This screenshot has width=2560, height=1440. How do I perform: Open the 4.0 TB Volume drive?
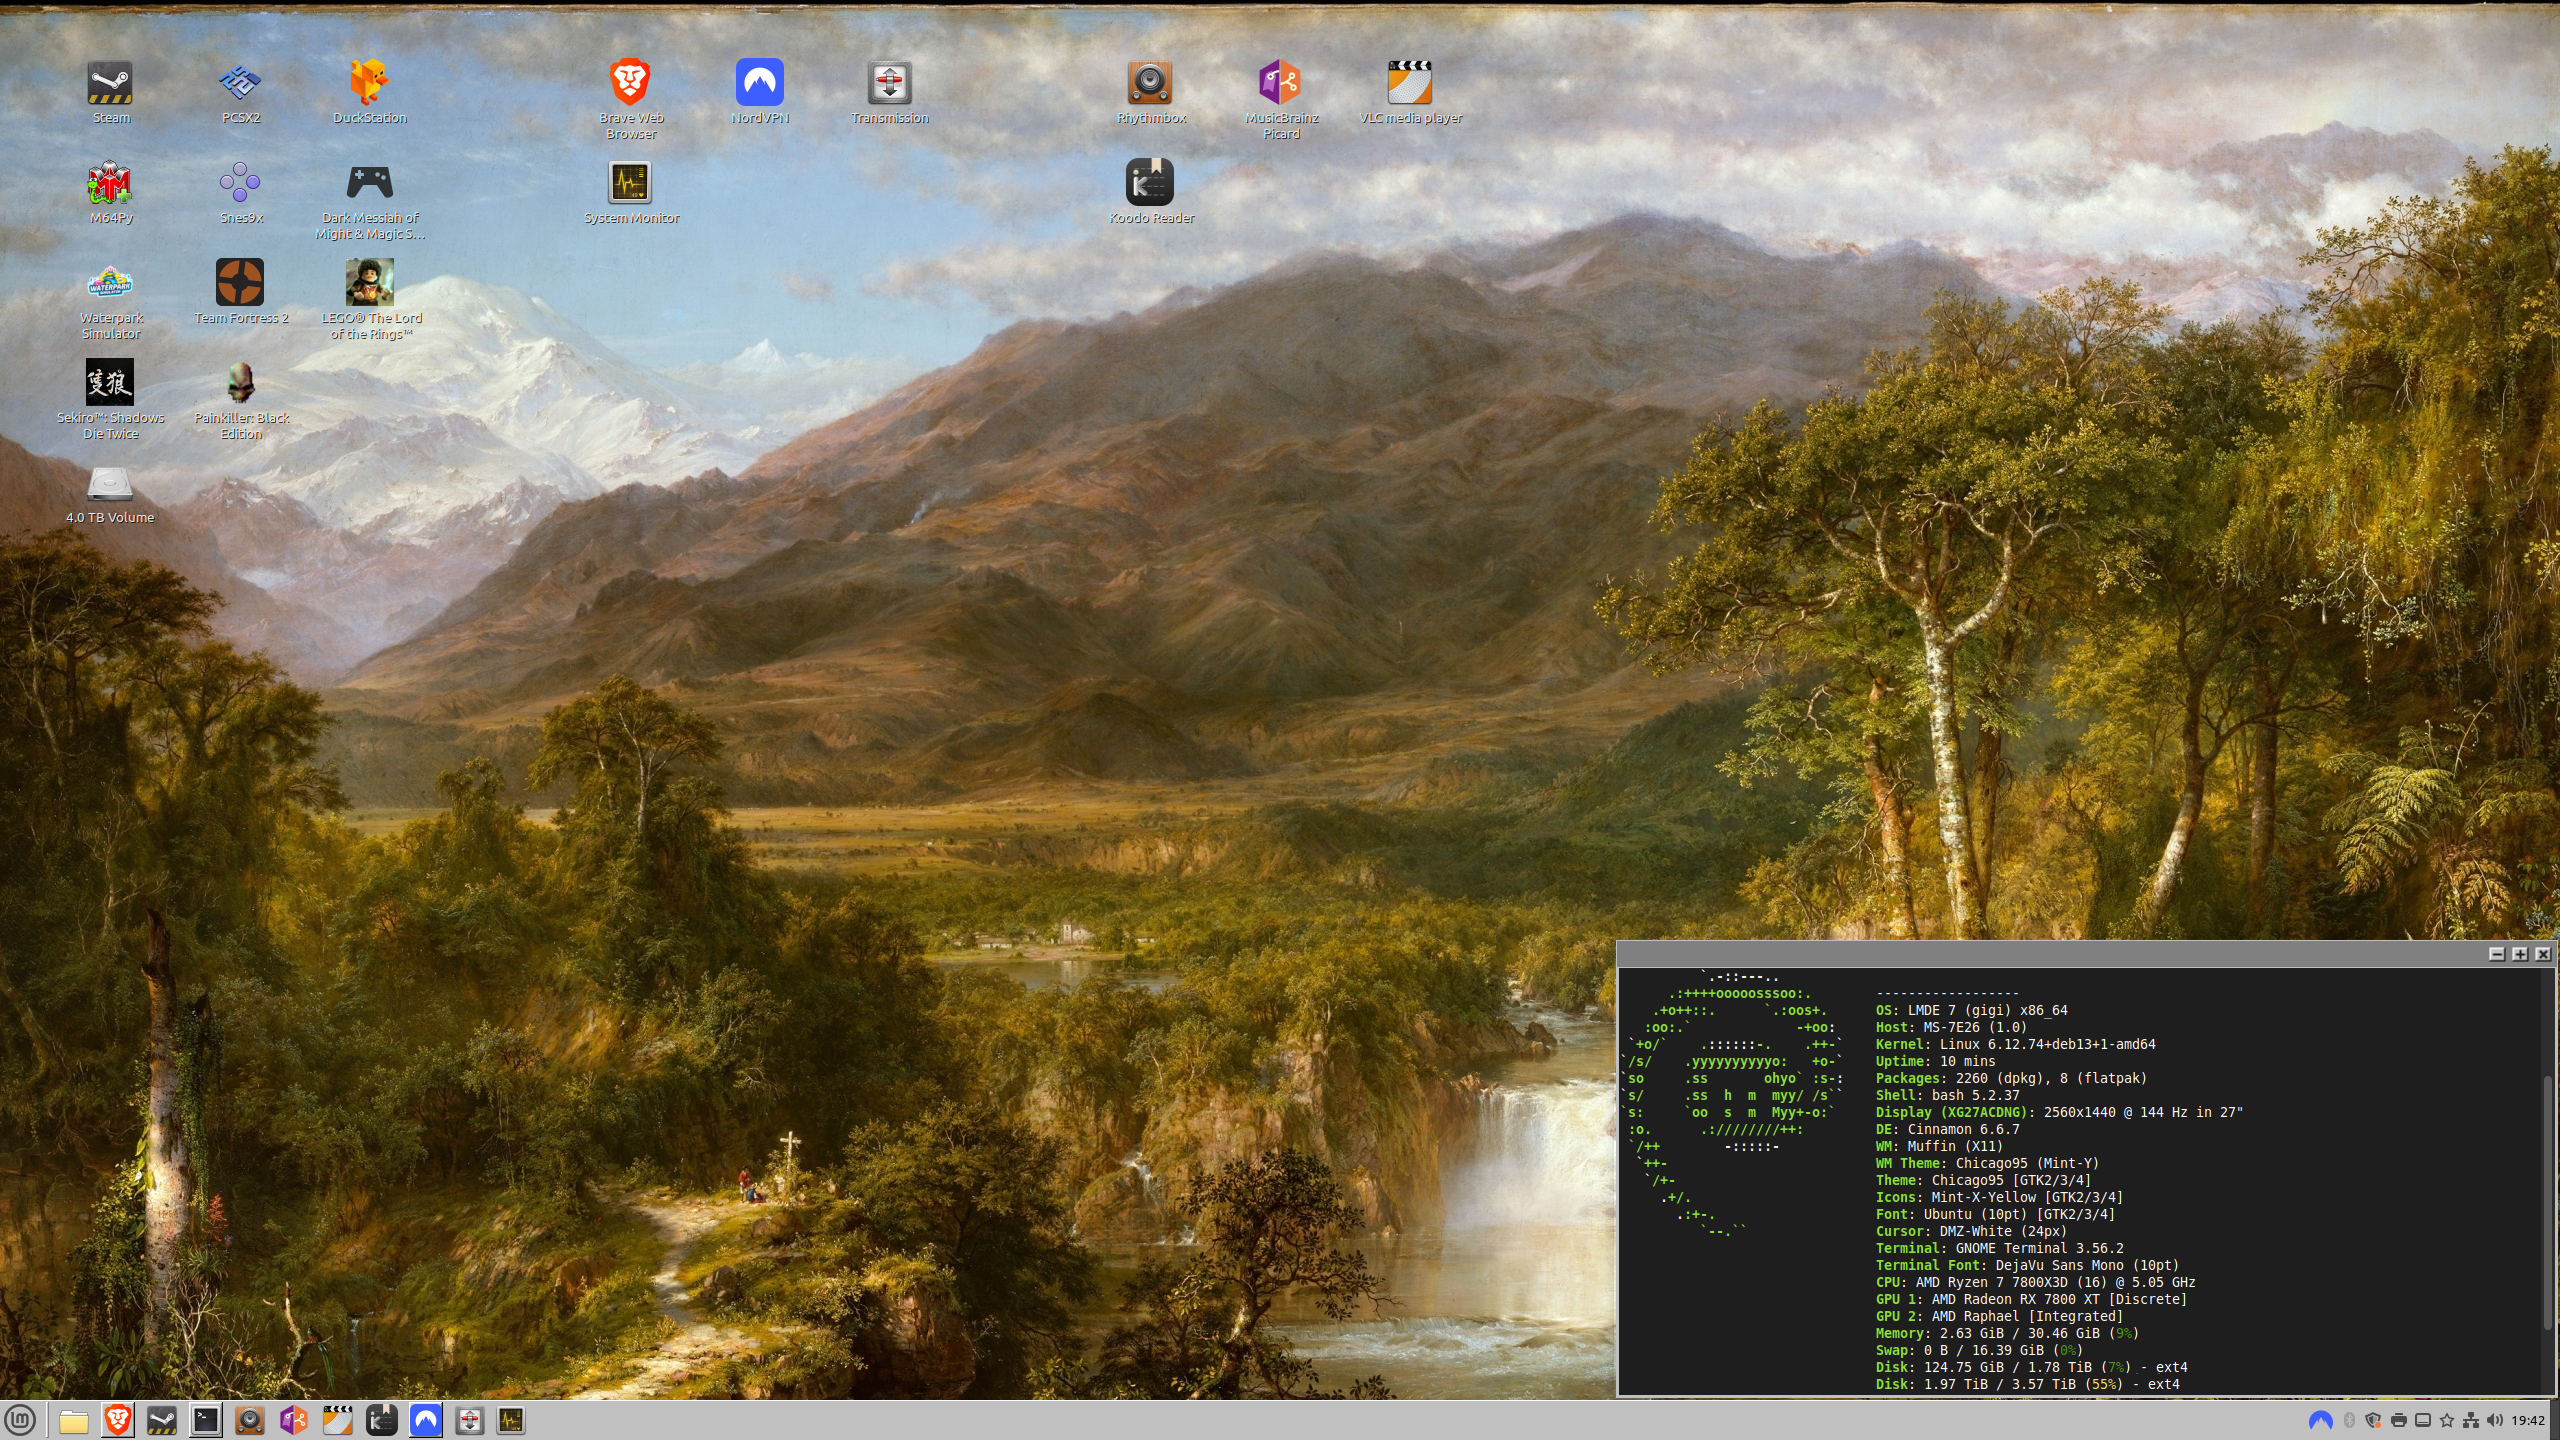click(x=110, y=486)
